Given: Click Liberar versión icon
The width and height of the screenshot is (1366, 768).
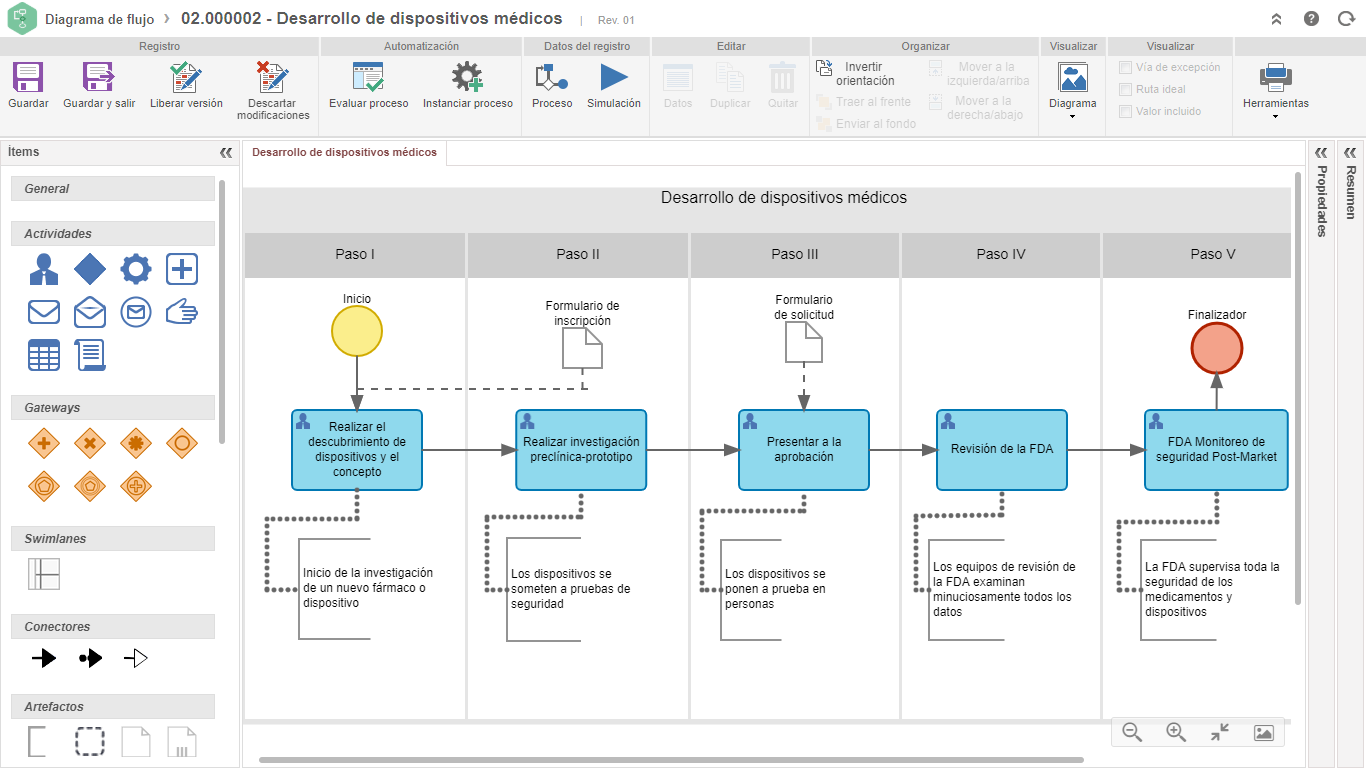Looking at the screenshot, I should pyautogui.click(x=186, y=77).
